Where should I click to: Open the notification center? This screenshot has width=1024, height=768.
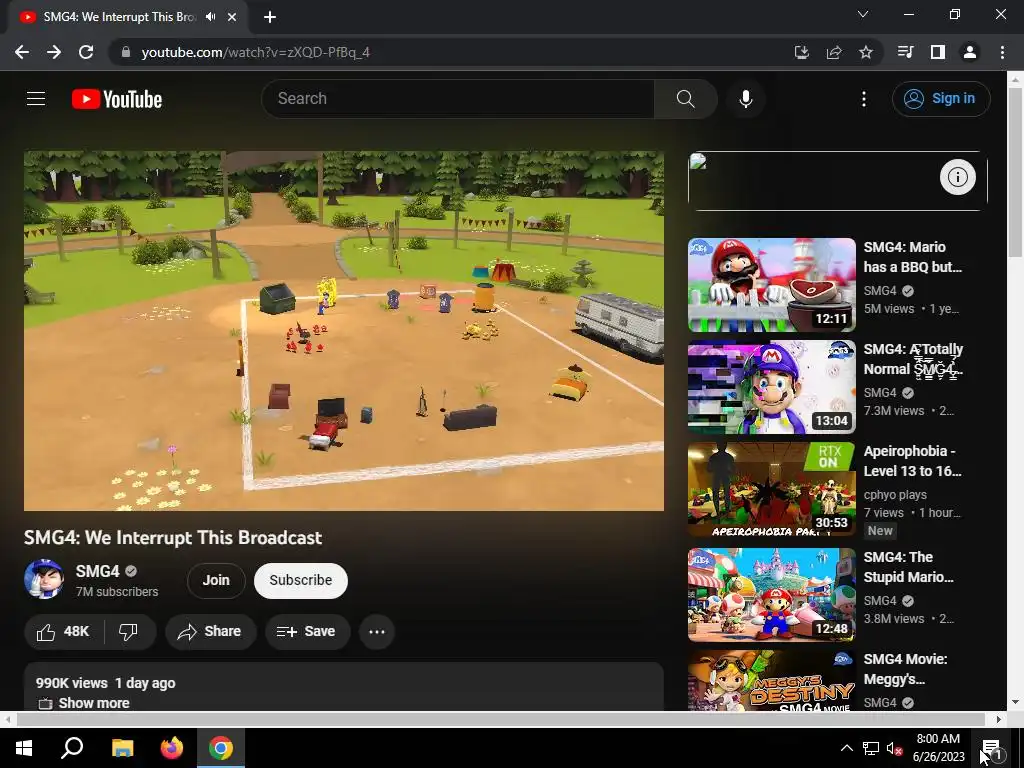pos(992,748)
